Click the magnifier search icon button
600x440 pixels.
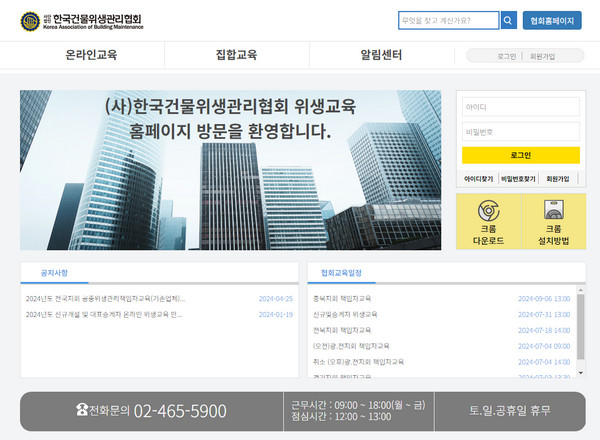click(508, 20)
